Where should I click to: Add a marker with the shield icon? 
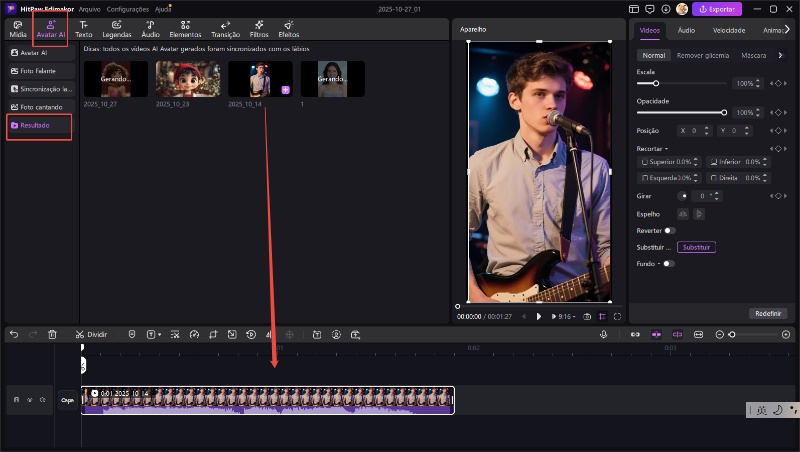pyautogui.click(x=132, y=334)
